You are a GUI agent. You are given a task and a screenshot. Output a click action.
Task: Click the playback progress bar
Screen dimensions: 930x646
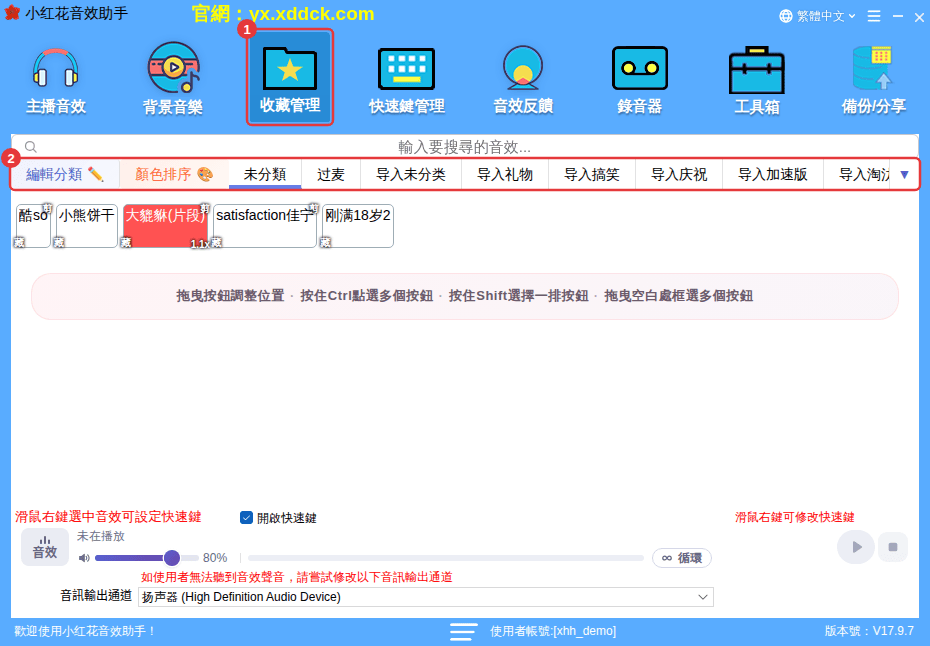tap(445, 558)
